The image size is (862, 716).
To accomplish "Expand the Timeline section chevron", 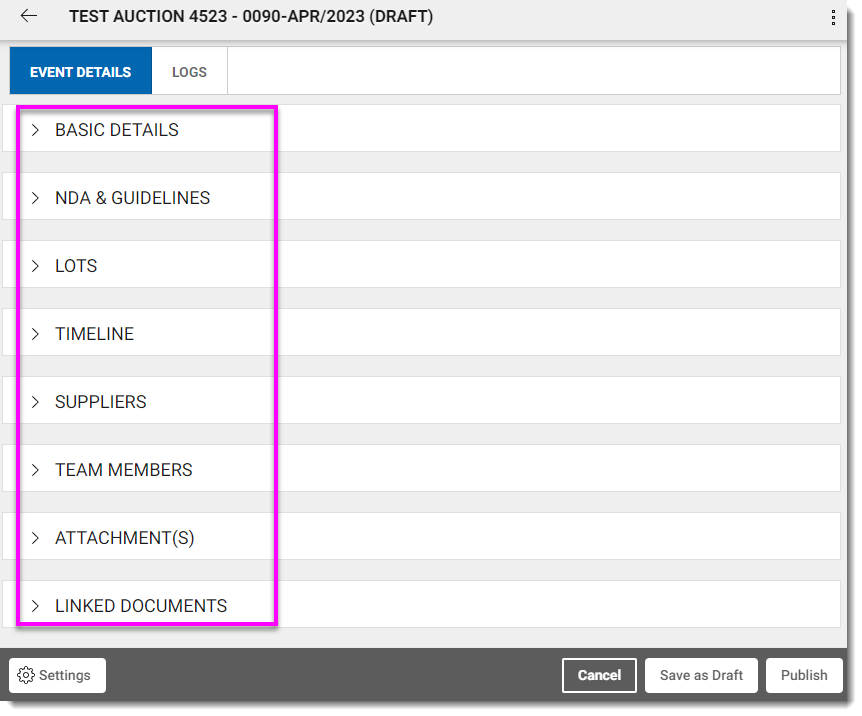I will point(35,334).
